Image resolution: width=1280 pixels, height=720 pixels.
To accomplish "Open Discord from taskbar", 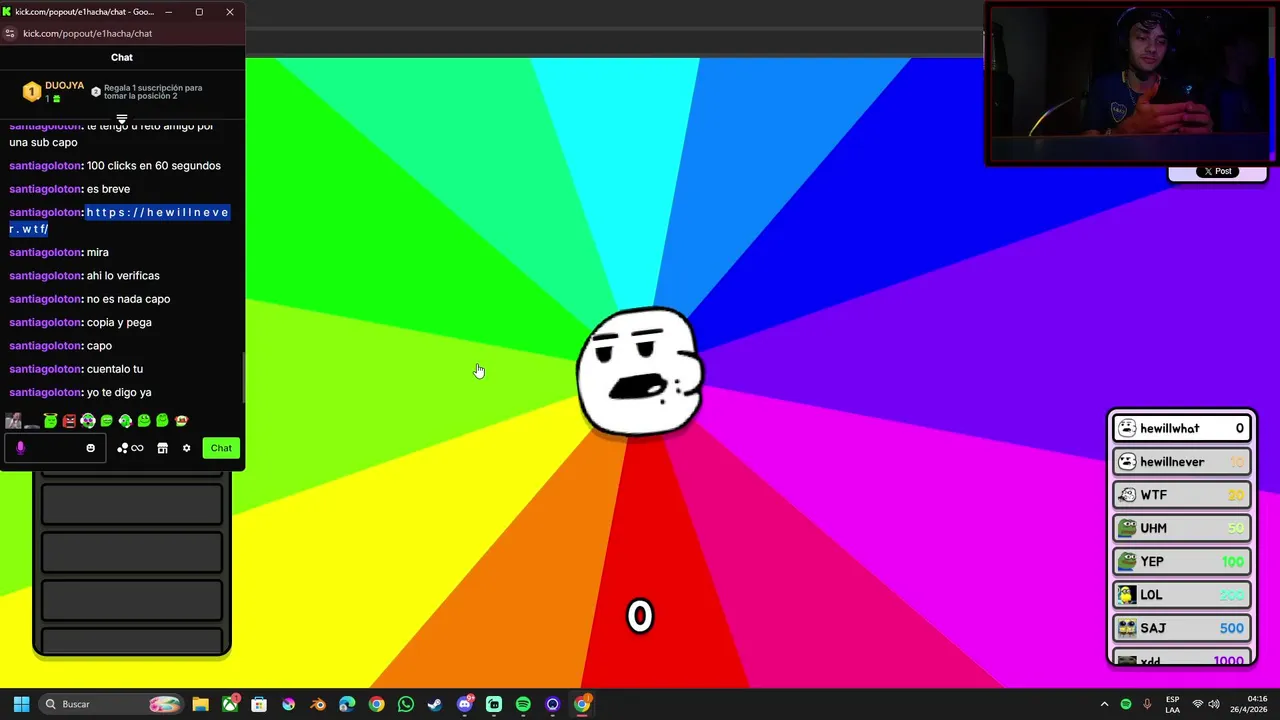I will pos(464,704).
